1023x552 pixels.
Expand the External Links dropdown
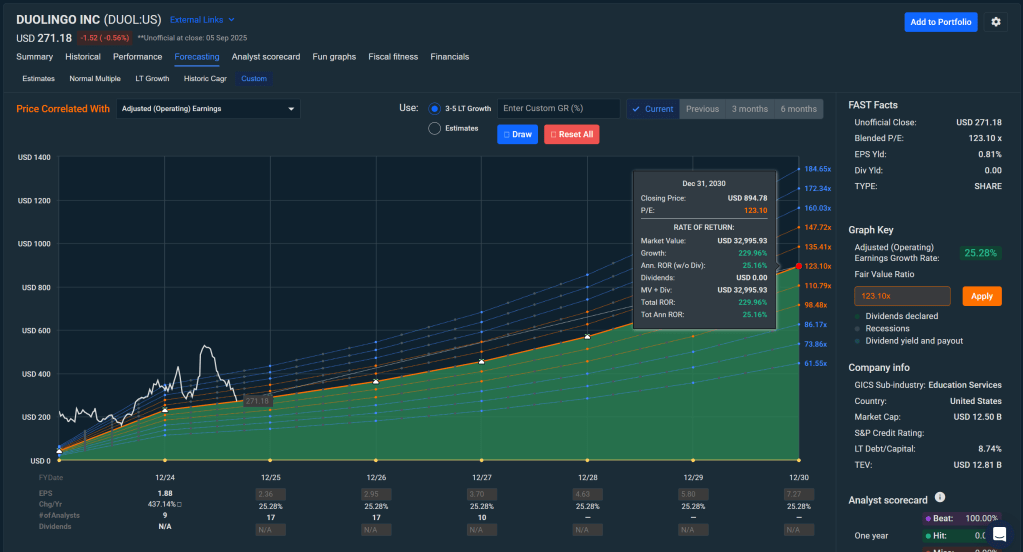click(202, 20)
